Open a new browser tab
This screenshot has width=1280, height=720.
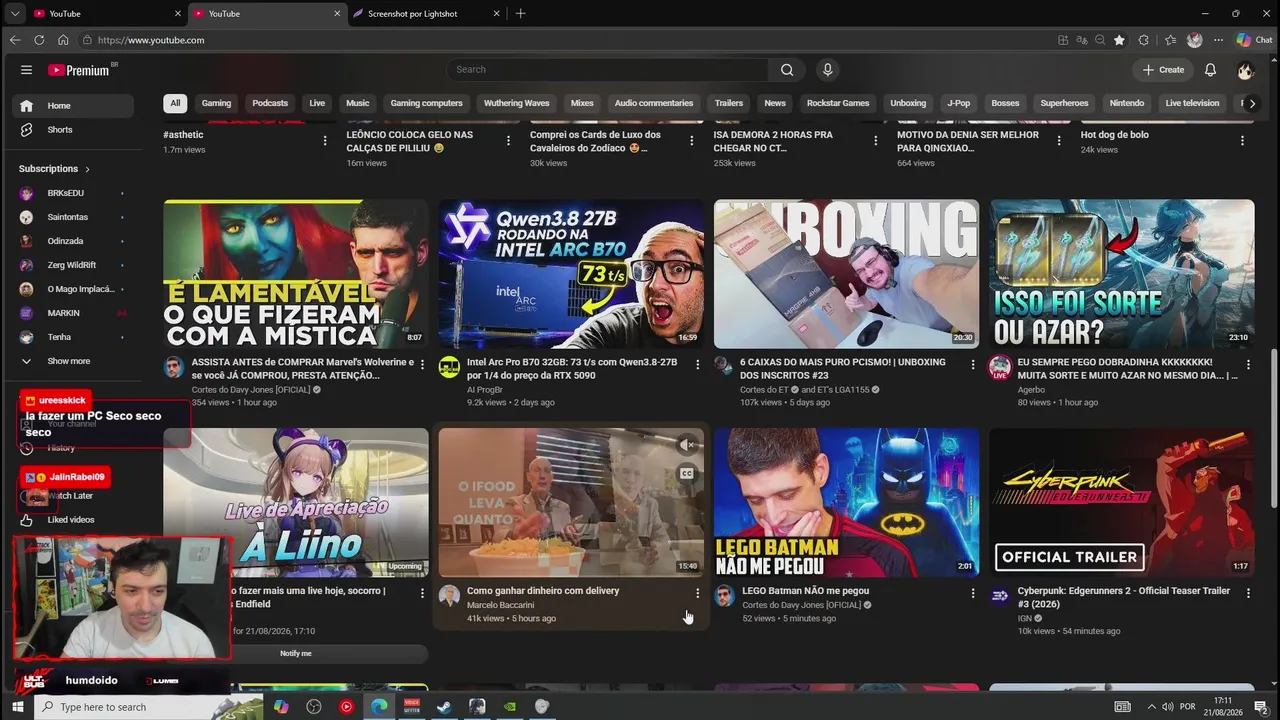[520, 13]
